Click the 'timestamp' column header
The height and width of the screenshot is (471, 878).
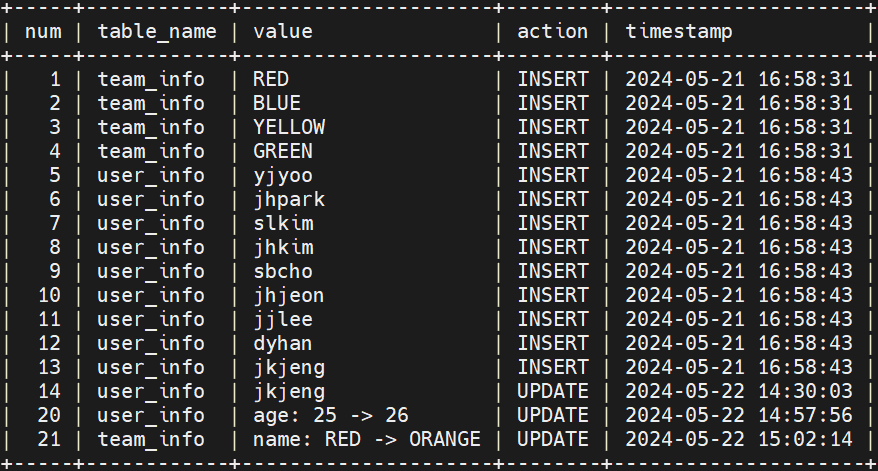click(x=679, y=32)
